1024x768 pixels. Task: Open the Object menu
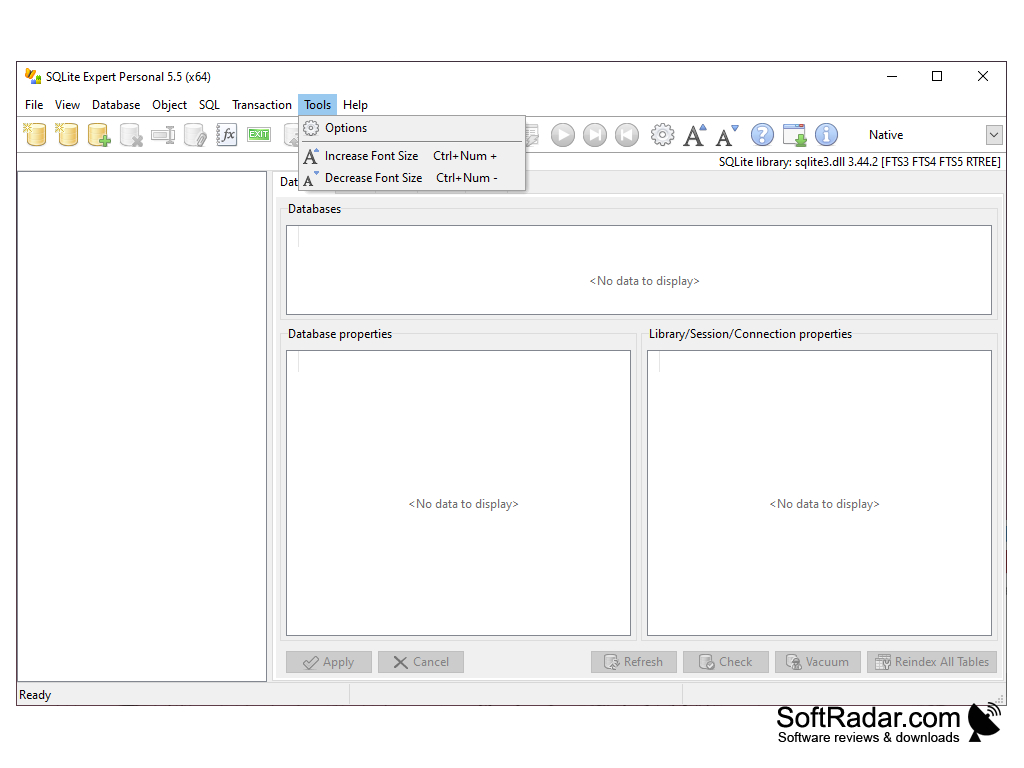coord(169,105)
